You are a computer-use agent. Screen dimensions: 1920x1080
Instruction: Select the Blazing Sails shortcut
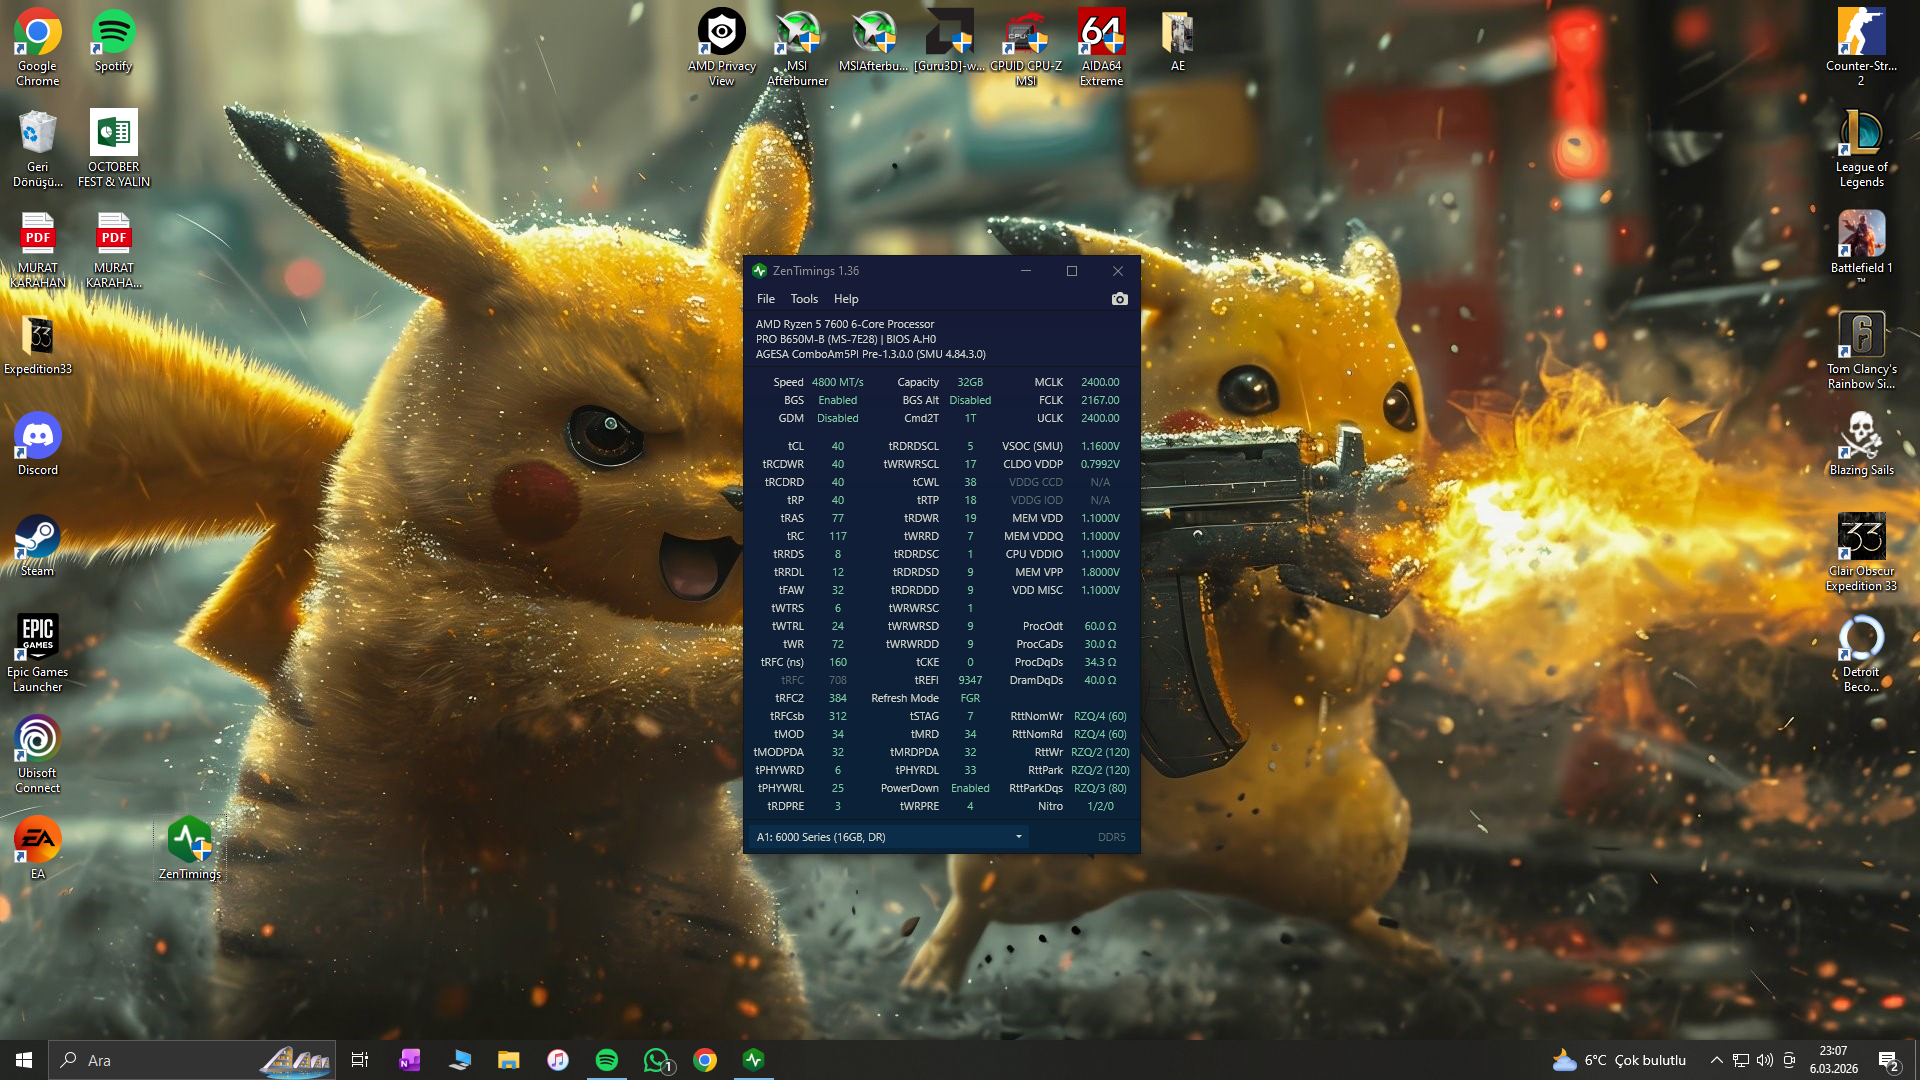point(1861,445)
